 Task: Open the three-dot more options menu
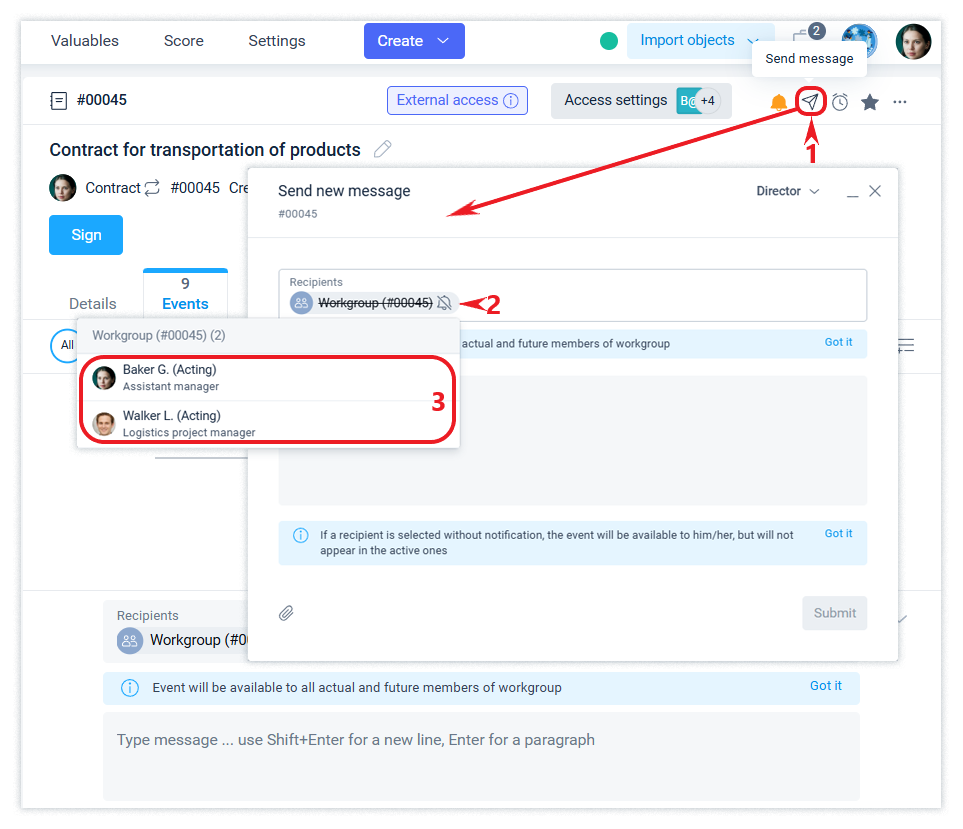click(x=900, y=102)
